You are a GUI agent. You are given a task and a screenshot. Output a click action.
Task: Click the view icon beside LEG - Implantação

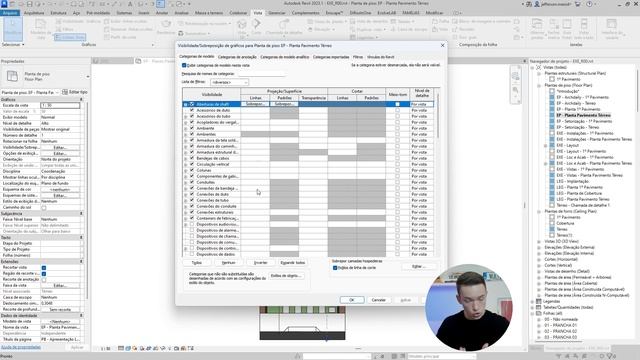(x=552, y=181)
